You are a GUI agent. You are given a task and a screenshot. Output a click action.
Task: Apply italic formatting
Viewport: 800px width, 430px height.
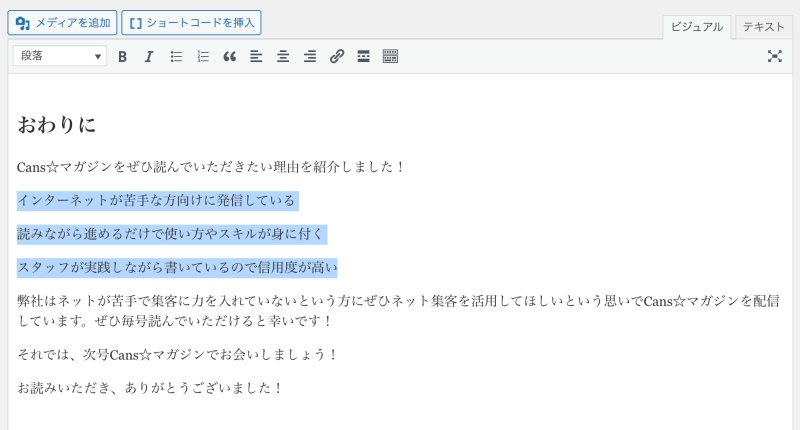(149, 57)
